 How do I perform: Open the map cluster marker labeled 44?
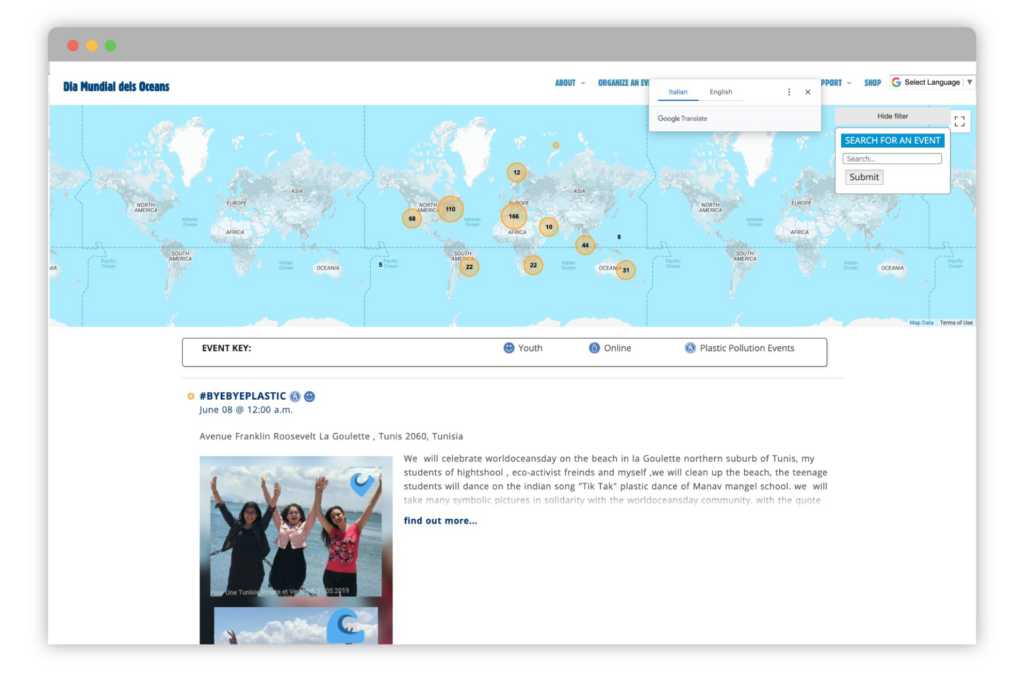pyautogui.click(x=585, y=246)
